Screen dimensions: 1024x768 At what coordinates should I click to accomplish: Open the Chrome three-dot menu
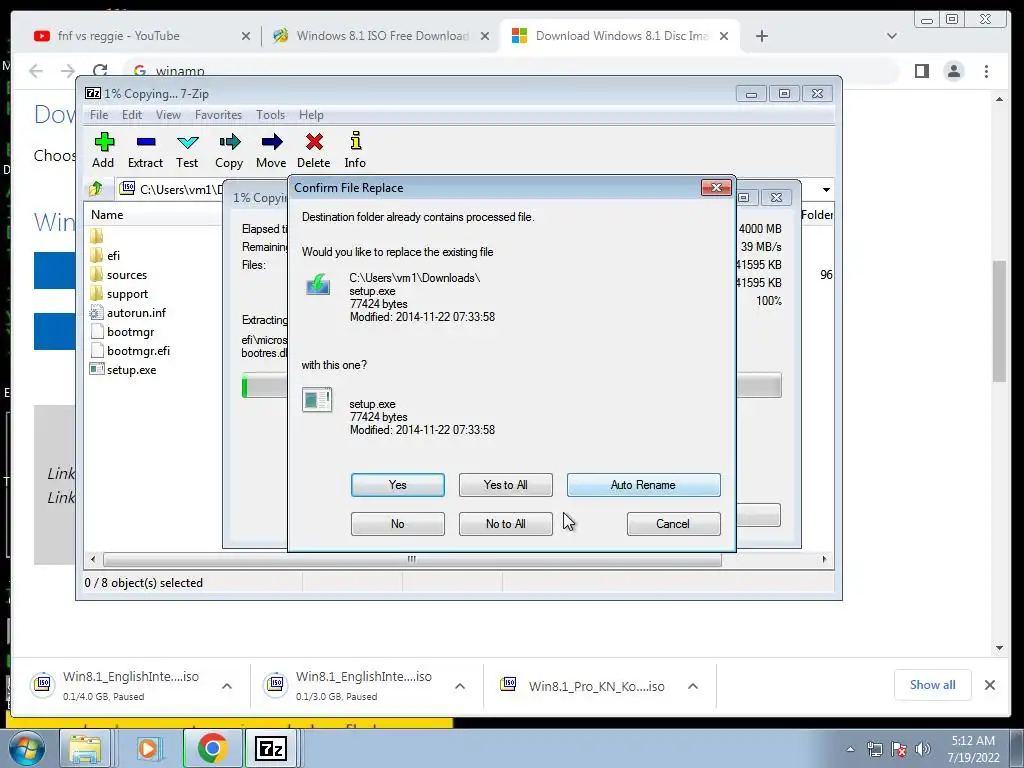point(986,71)
